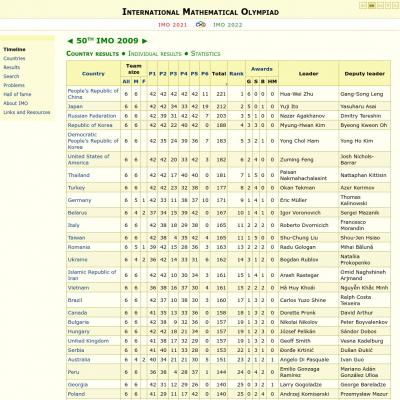This screenshot has width=400, height=400.
Task: Open the Statistics tab
Action: [205, 54]
